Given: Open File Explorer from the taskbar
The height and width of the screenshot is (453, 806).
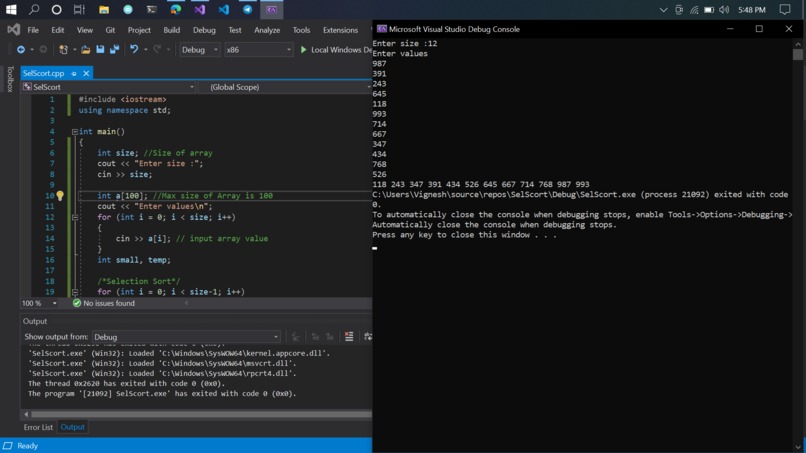Looking at the screenshot, I should point(104,9).
